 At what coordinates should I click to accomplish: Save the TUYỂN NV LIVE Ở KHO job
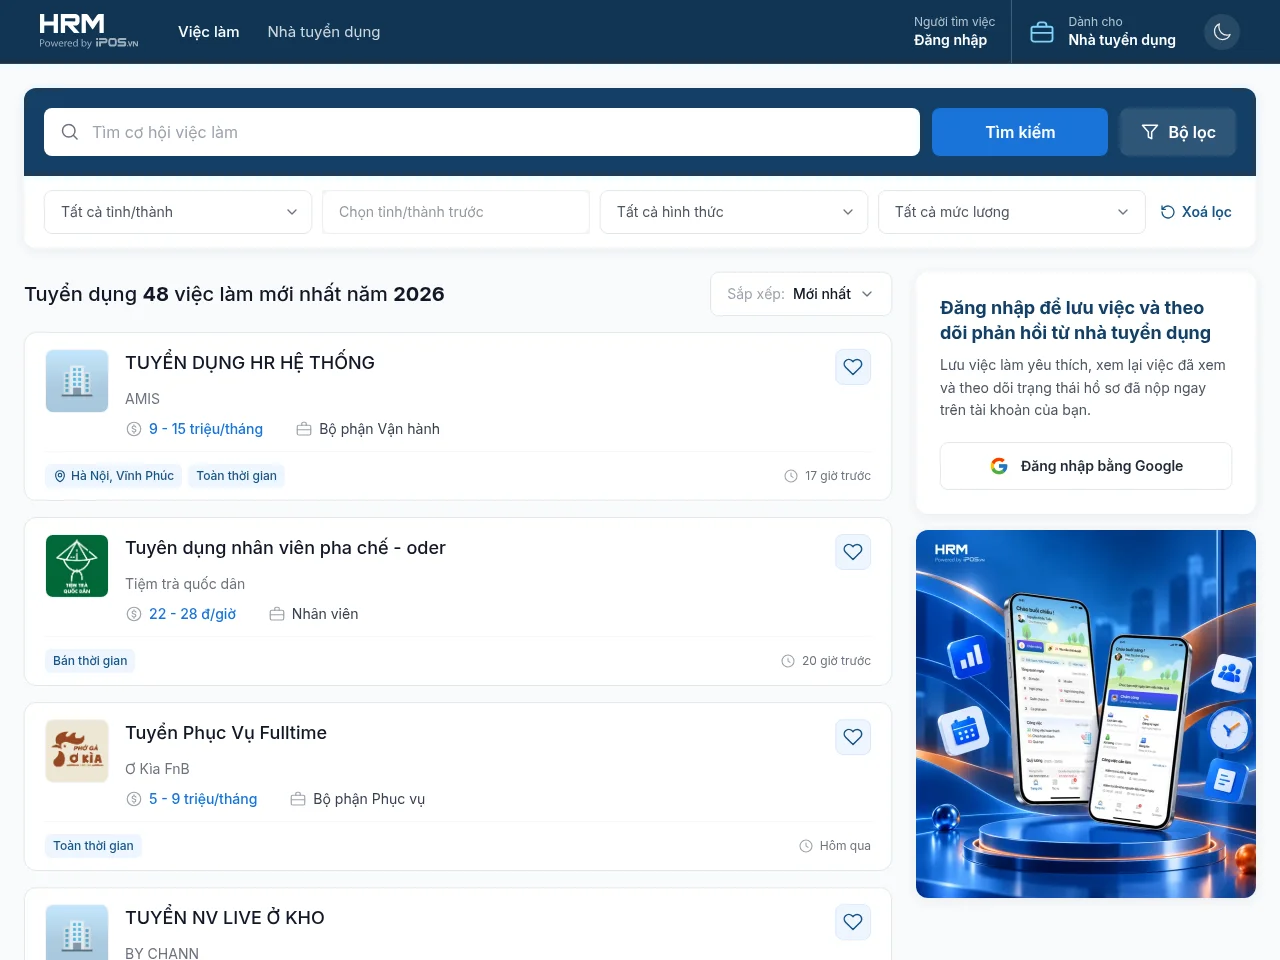click(x=853, y=922)
